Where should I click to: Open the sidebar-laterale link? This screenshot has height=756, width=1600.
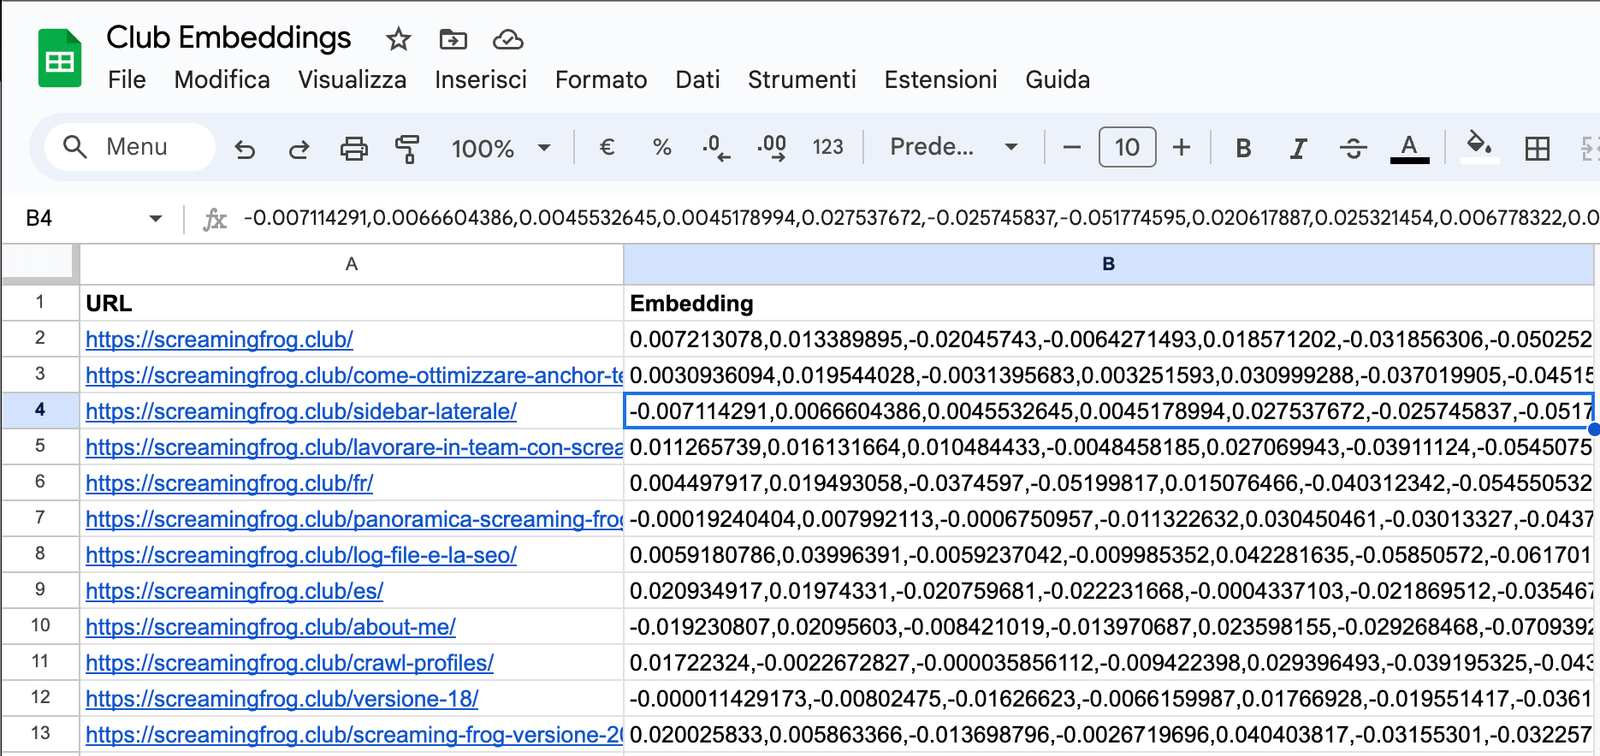pos(301,411)
